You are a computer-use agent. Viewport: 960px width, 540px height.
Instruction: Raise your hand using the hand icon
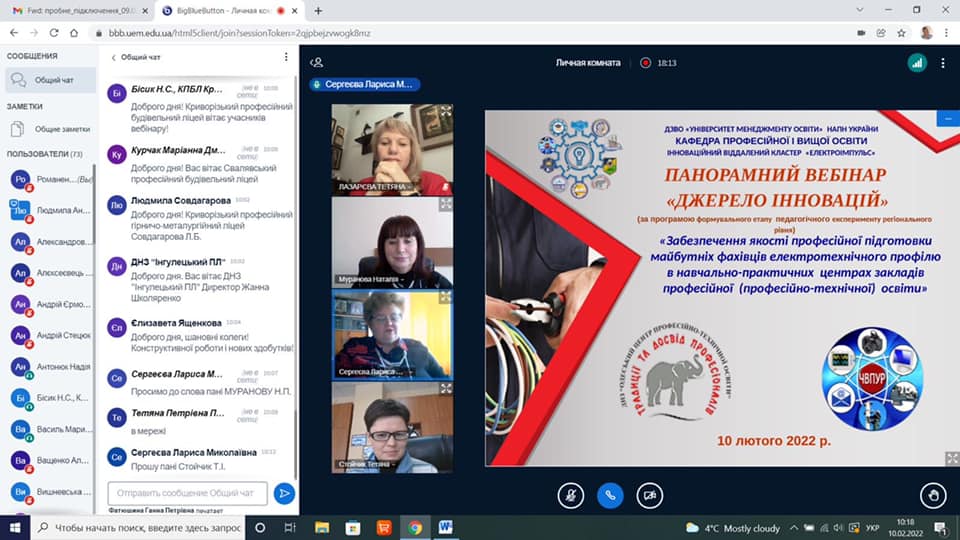tap(934, 494)
